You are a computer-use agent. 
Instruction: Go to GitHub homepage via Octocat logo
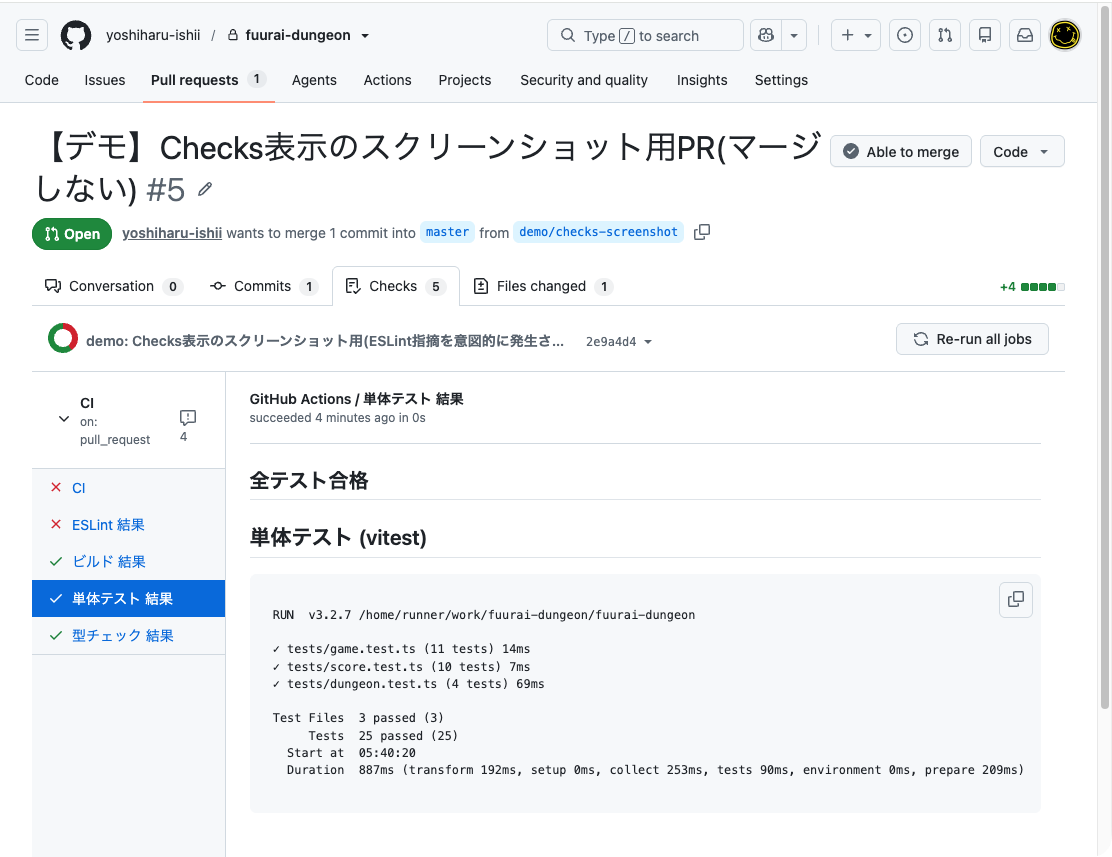coord(76,35)
